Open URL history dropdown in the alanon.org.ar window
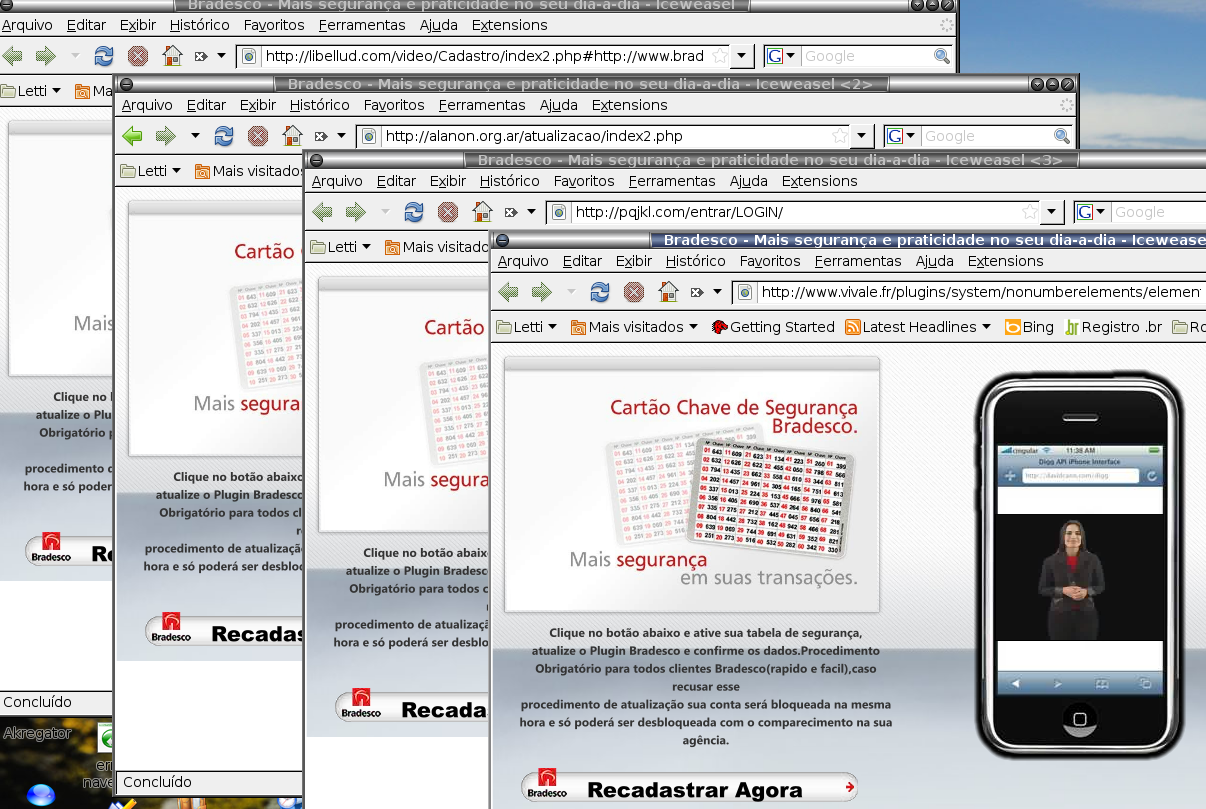1206x809 pixels. coord(861,136)
